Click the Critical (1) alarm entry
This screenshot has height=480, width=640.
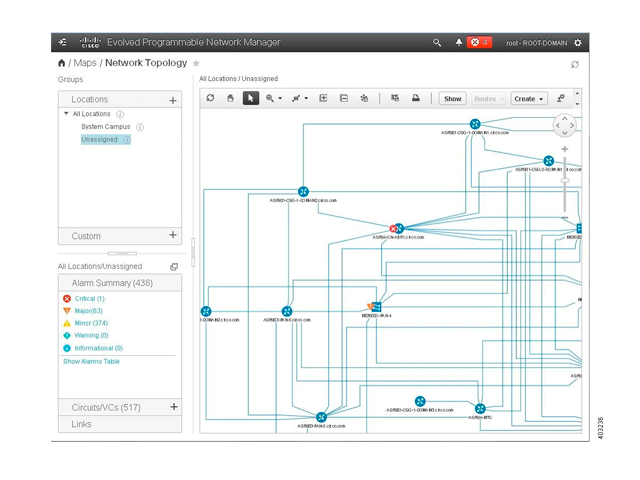click(x=87, y=299)
